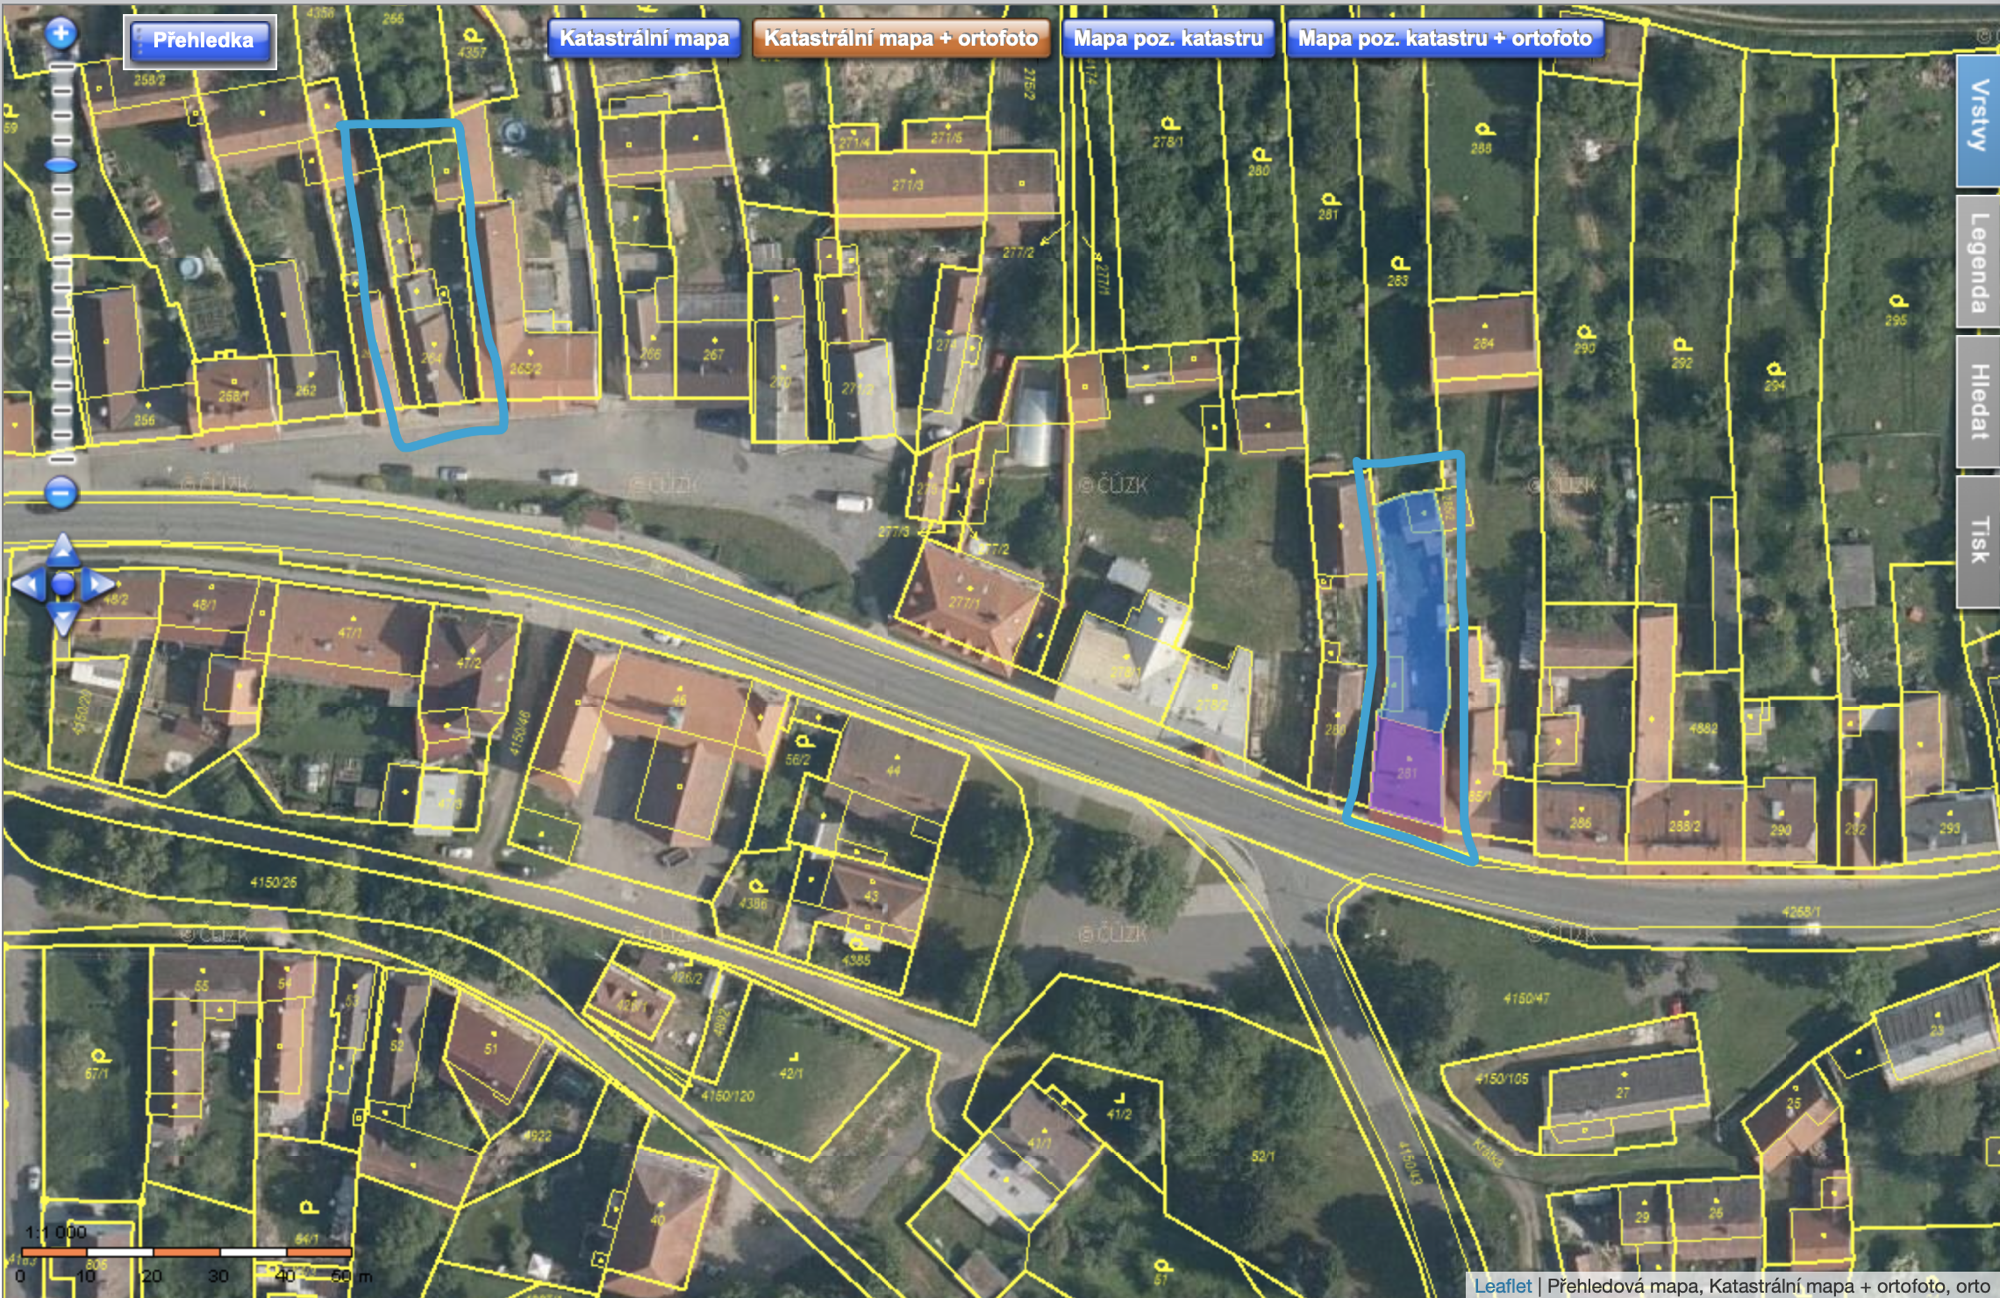The width and height of the screenshot is (2000, 1298).
Task: Expand the Legenda side panel
Action: (1978, 262)
